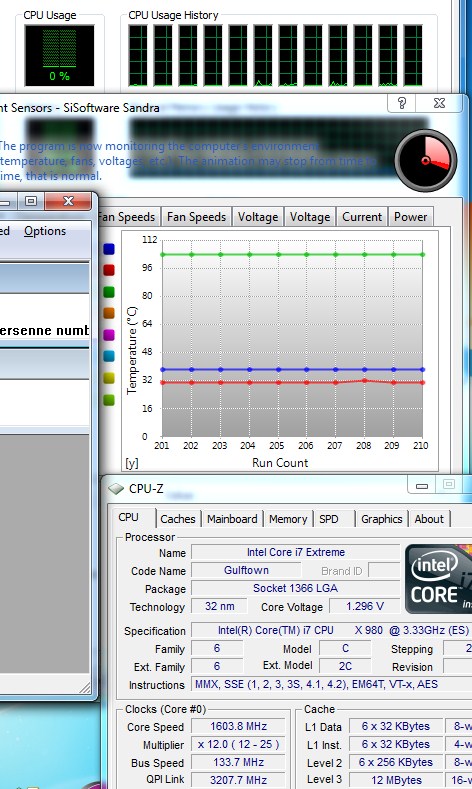Click the Core Voltage value 1.296 V
The width and height of the screenshot is (472, 789).
pos(365,606)
